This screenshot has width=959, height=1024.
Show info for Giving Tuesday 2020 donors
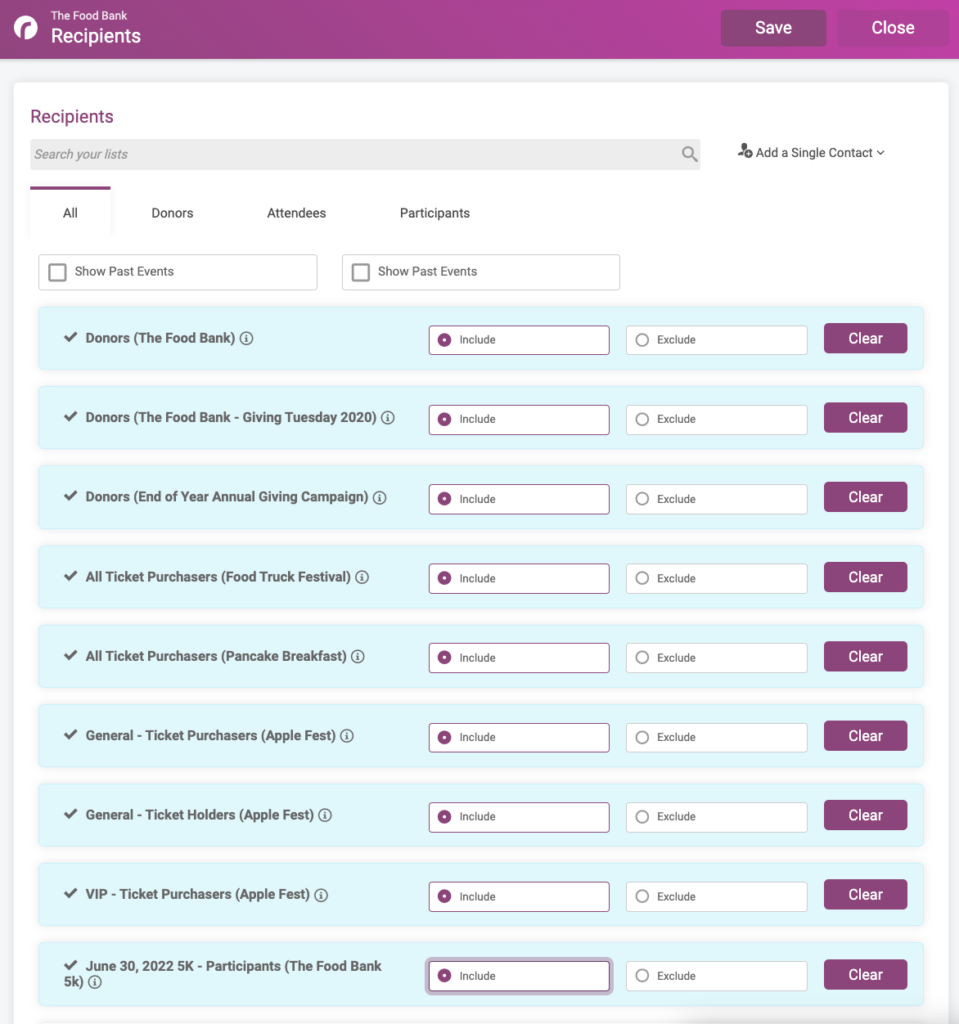pos(388,418)
